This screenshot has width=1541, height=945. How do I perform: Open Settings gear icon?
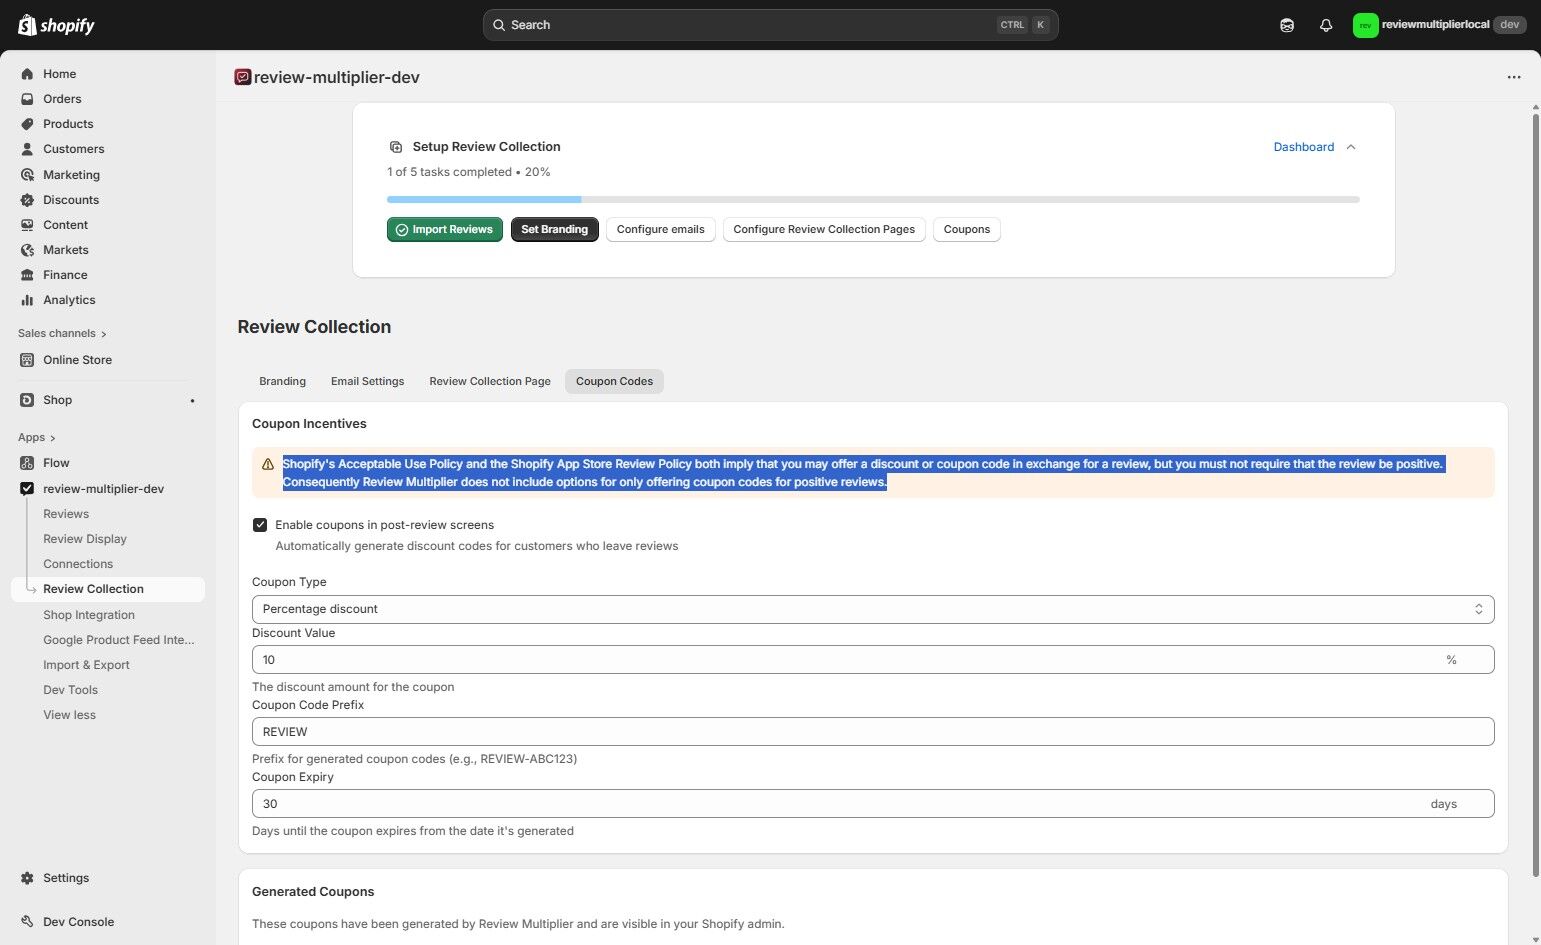(x=27, y=878)
